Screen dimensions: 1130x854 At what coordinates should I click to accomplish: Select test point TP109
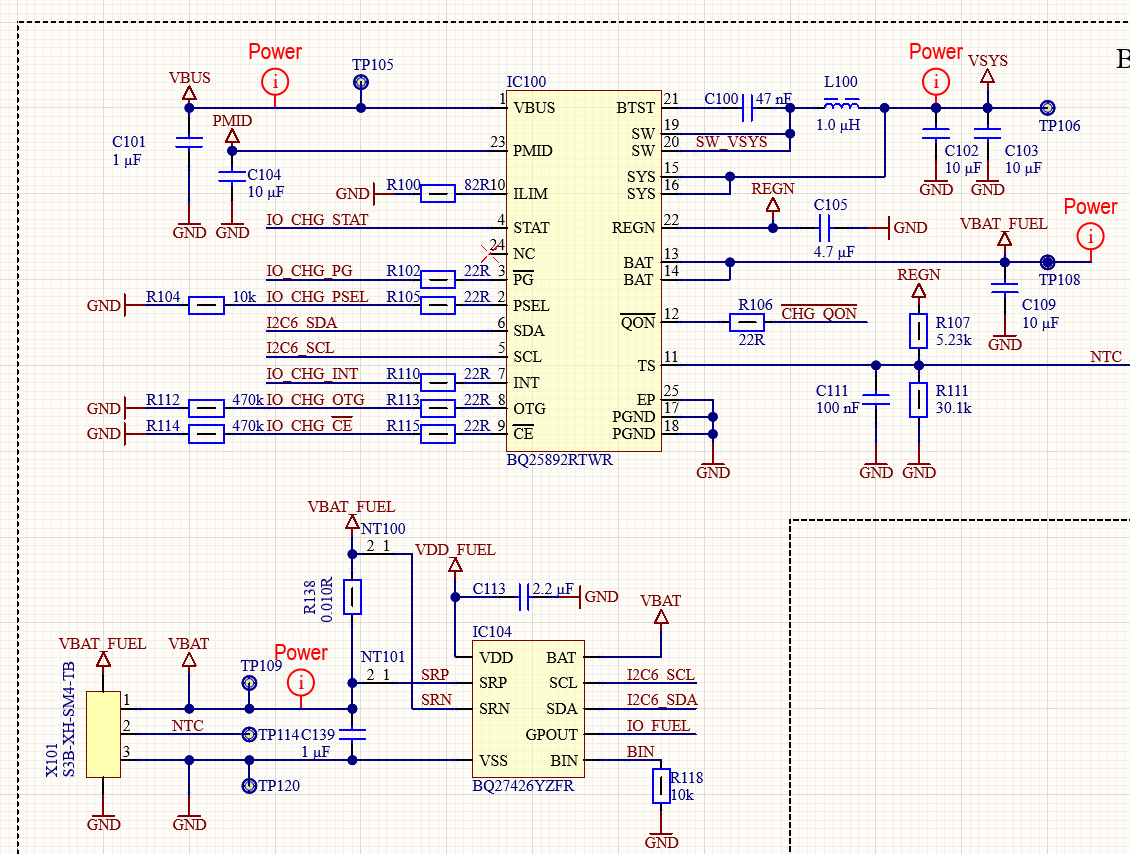click(x=249, y=683)
